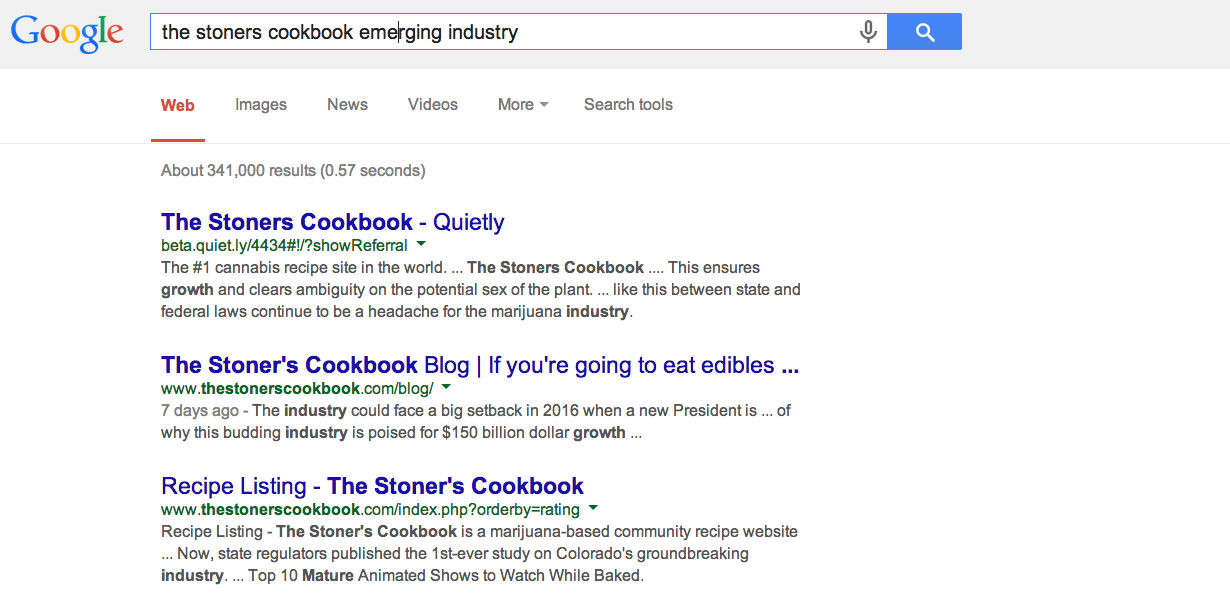Focus the search query text box
The image size is (1230, 607).
tap(505, 32)
